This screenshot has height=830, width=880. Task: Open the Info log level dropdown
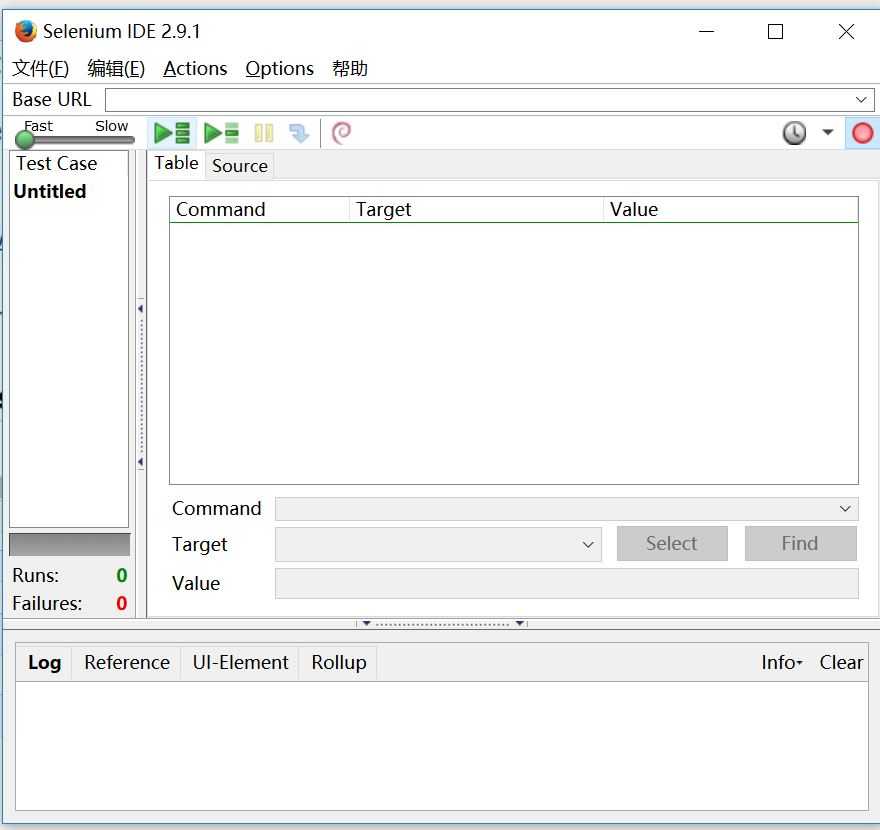click(x=782, y=663)
